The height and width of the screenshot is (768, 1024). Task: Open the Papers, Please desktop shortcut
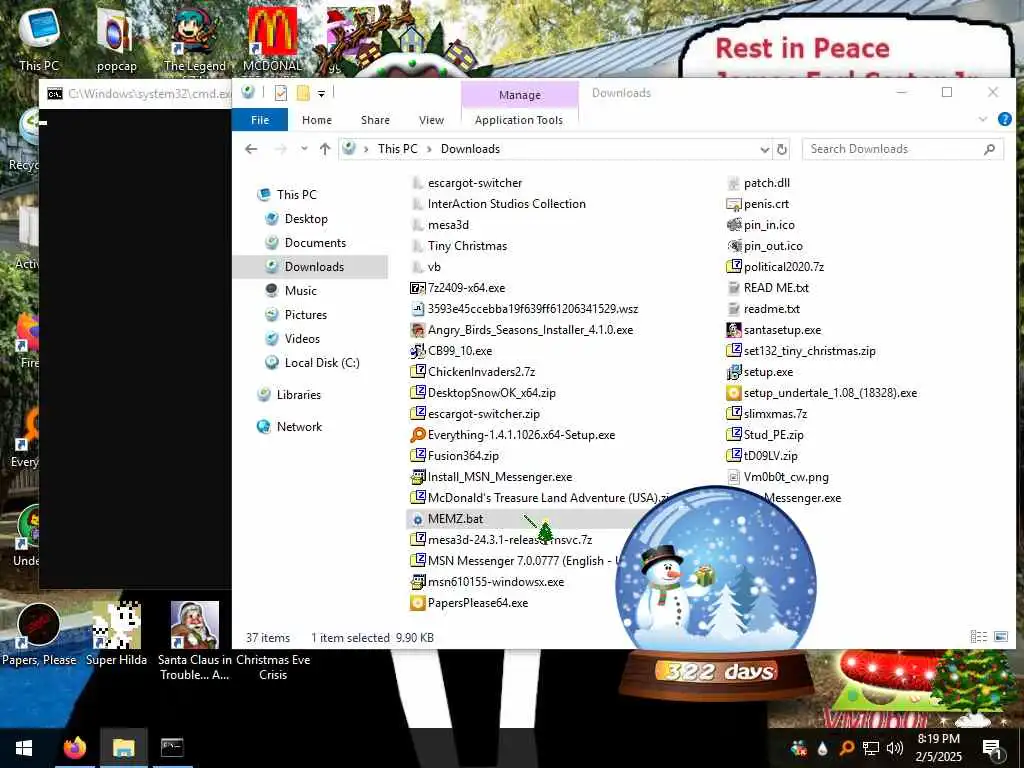click(39, 633)
